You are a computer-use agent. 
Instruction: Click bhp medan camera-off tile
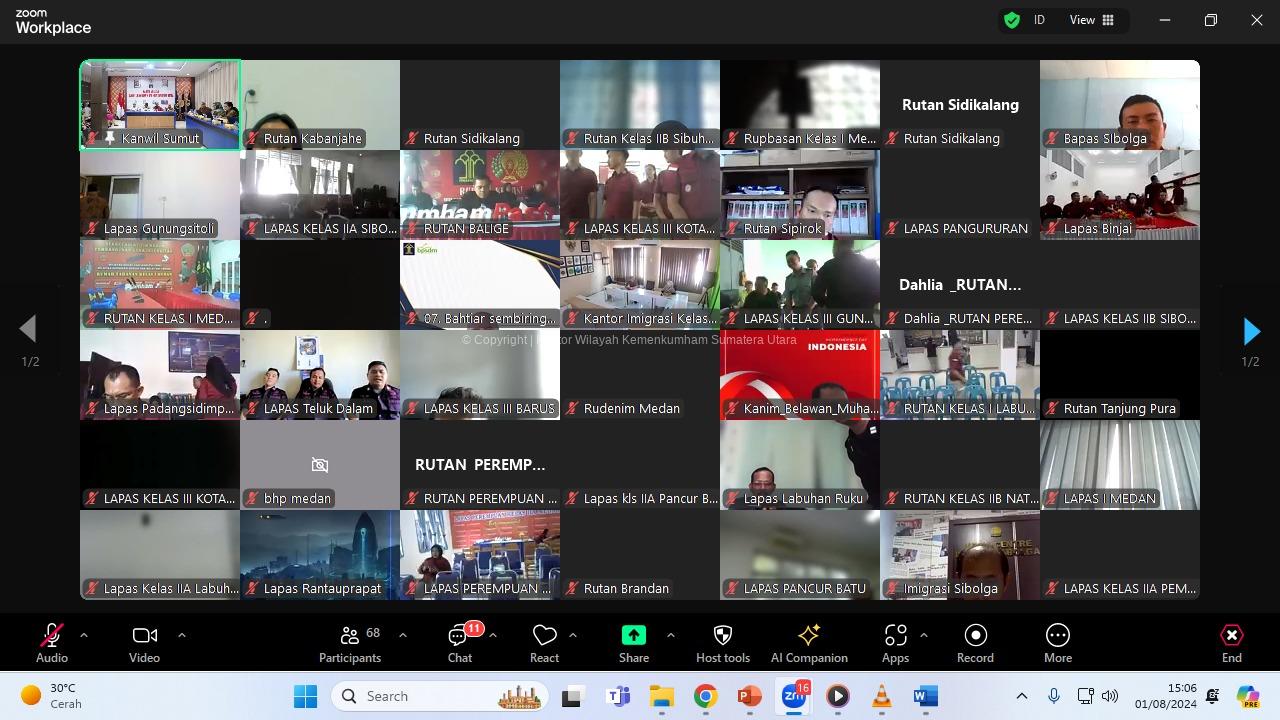(320, 465)
